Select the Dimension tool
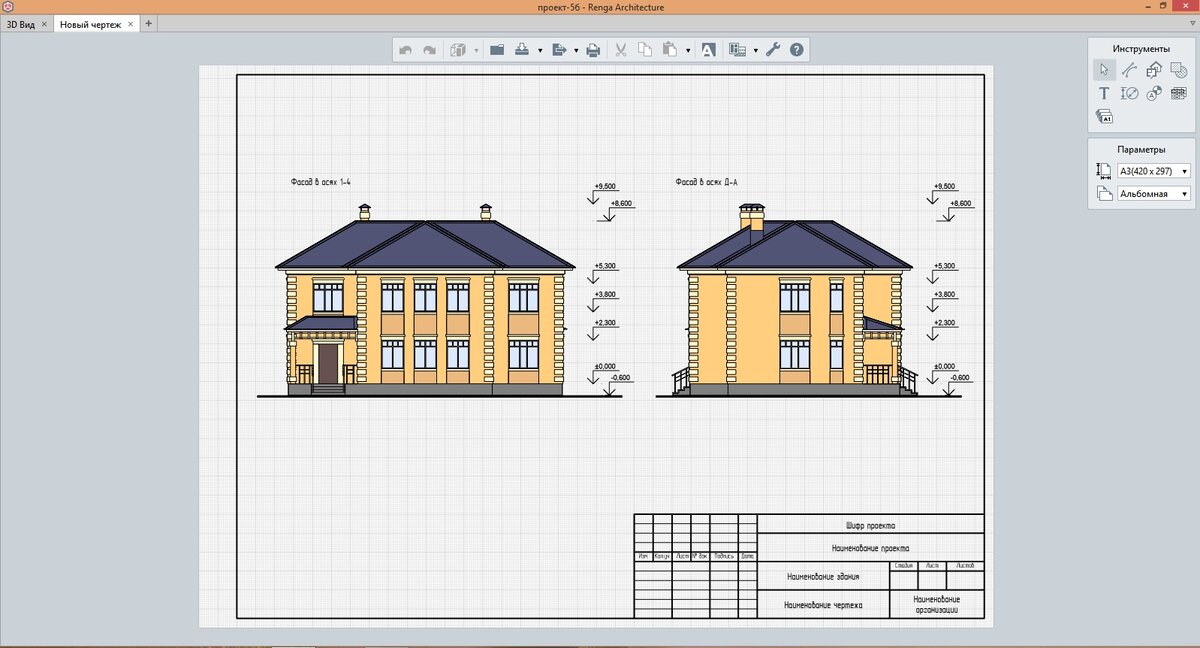Screen dimensions: 1200x648 point(1129,93)
